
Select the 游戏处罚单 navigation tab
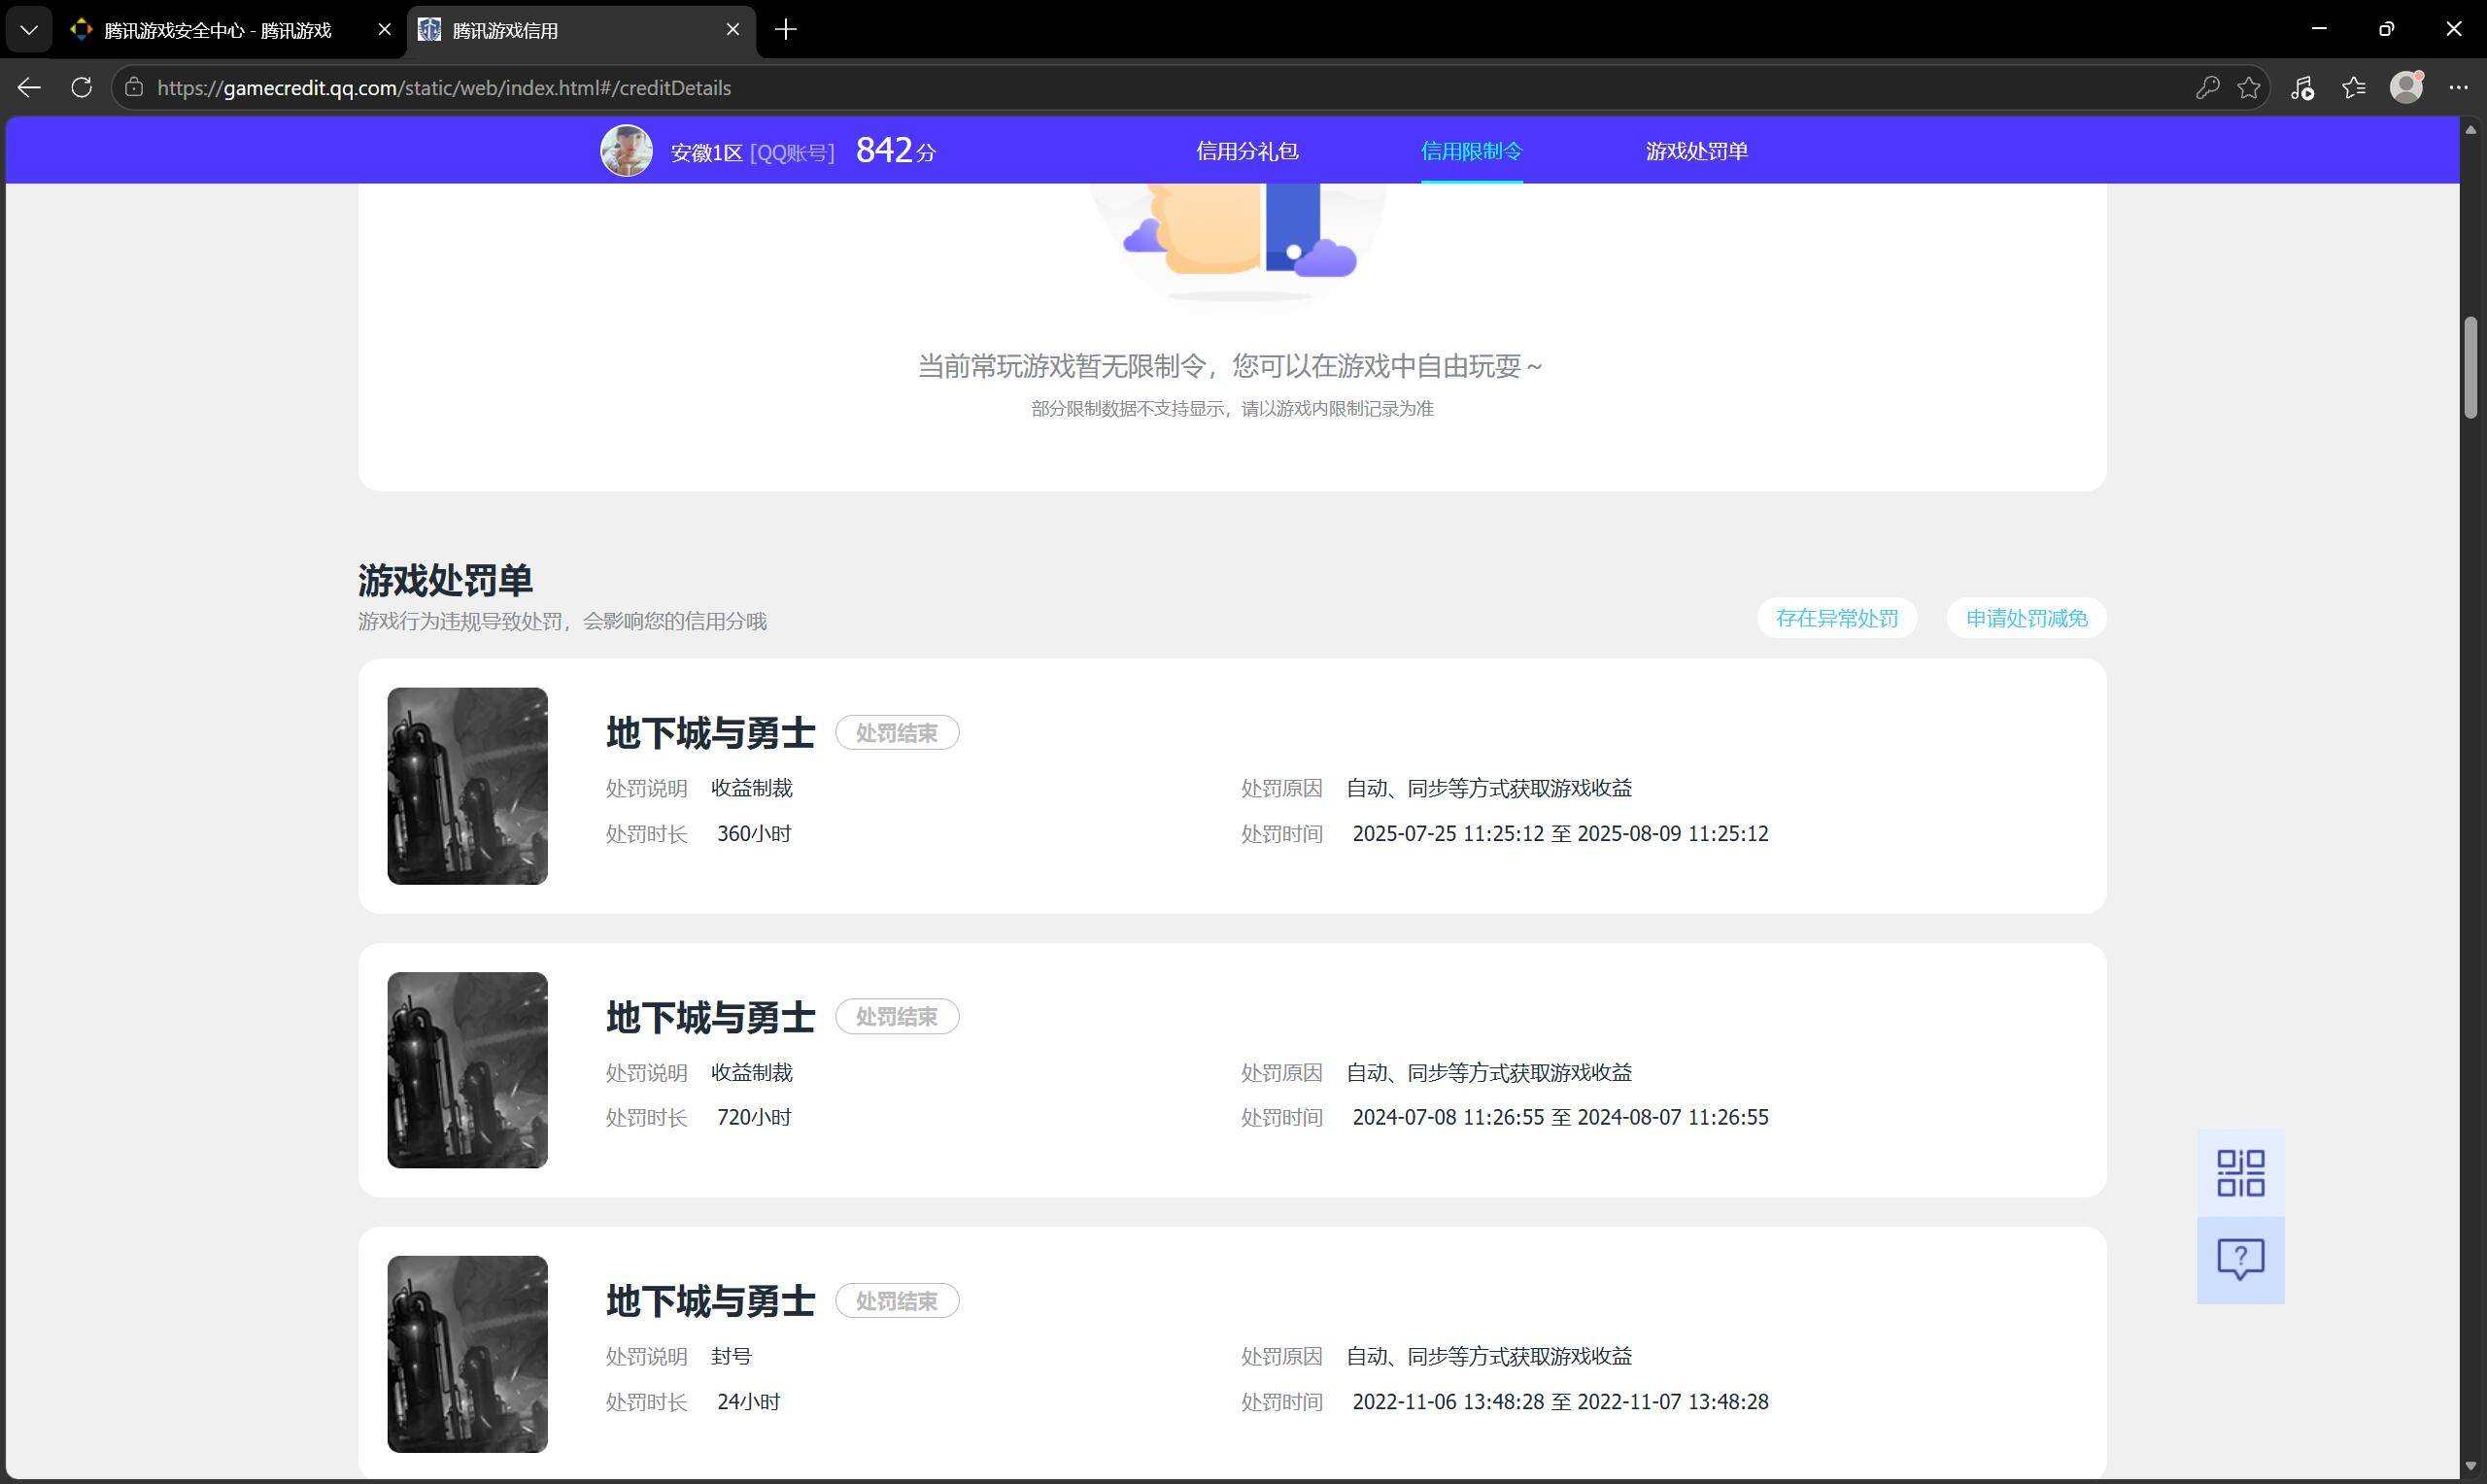[x=1696, y=151]
